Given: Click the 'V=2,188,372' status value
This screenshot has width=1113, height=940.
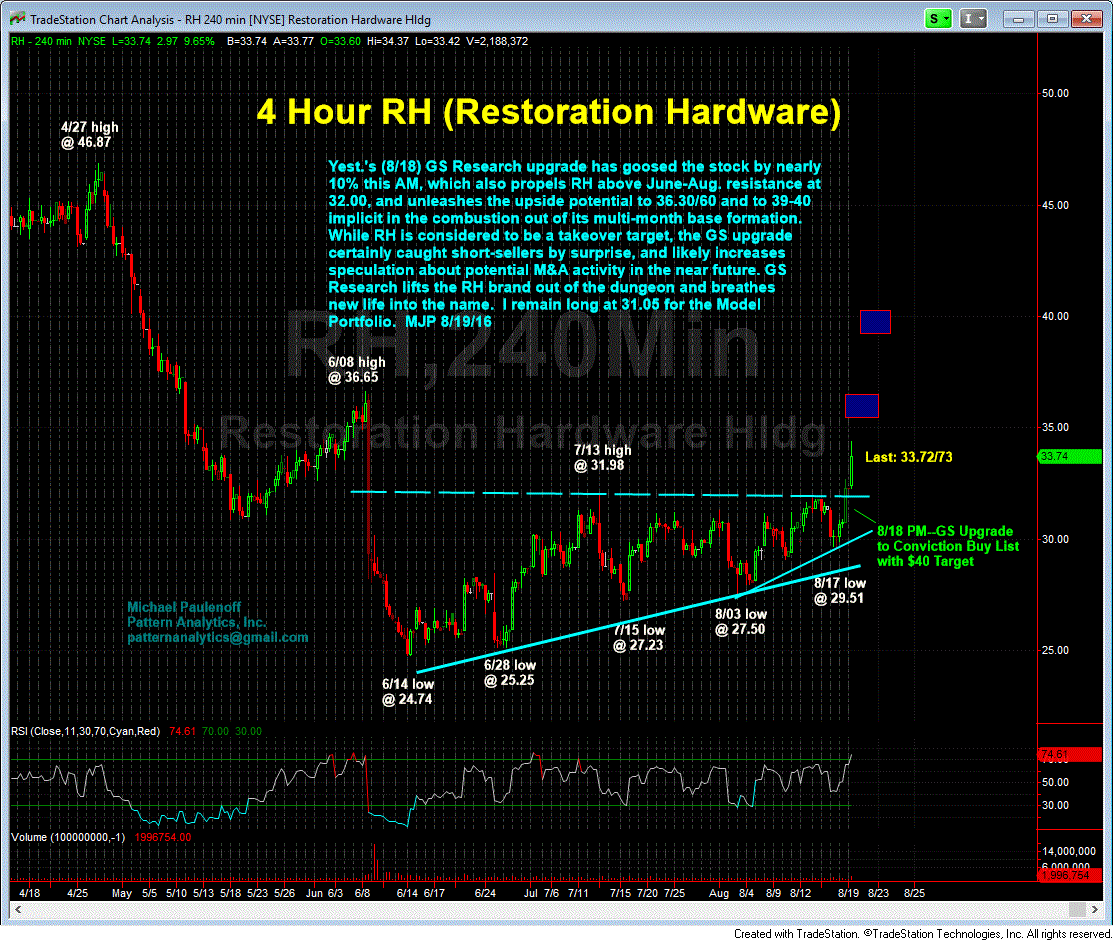Looking at the screenshot, I should [x=497, y=41].
